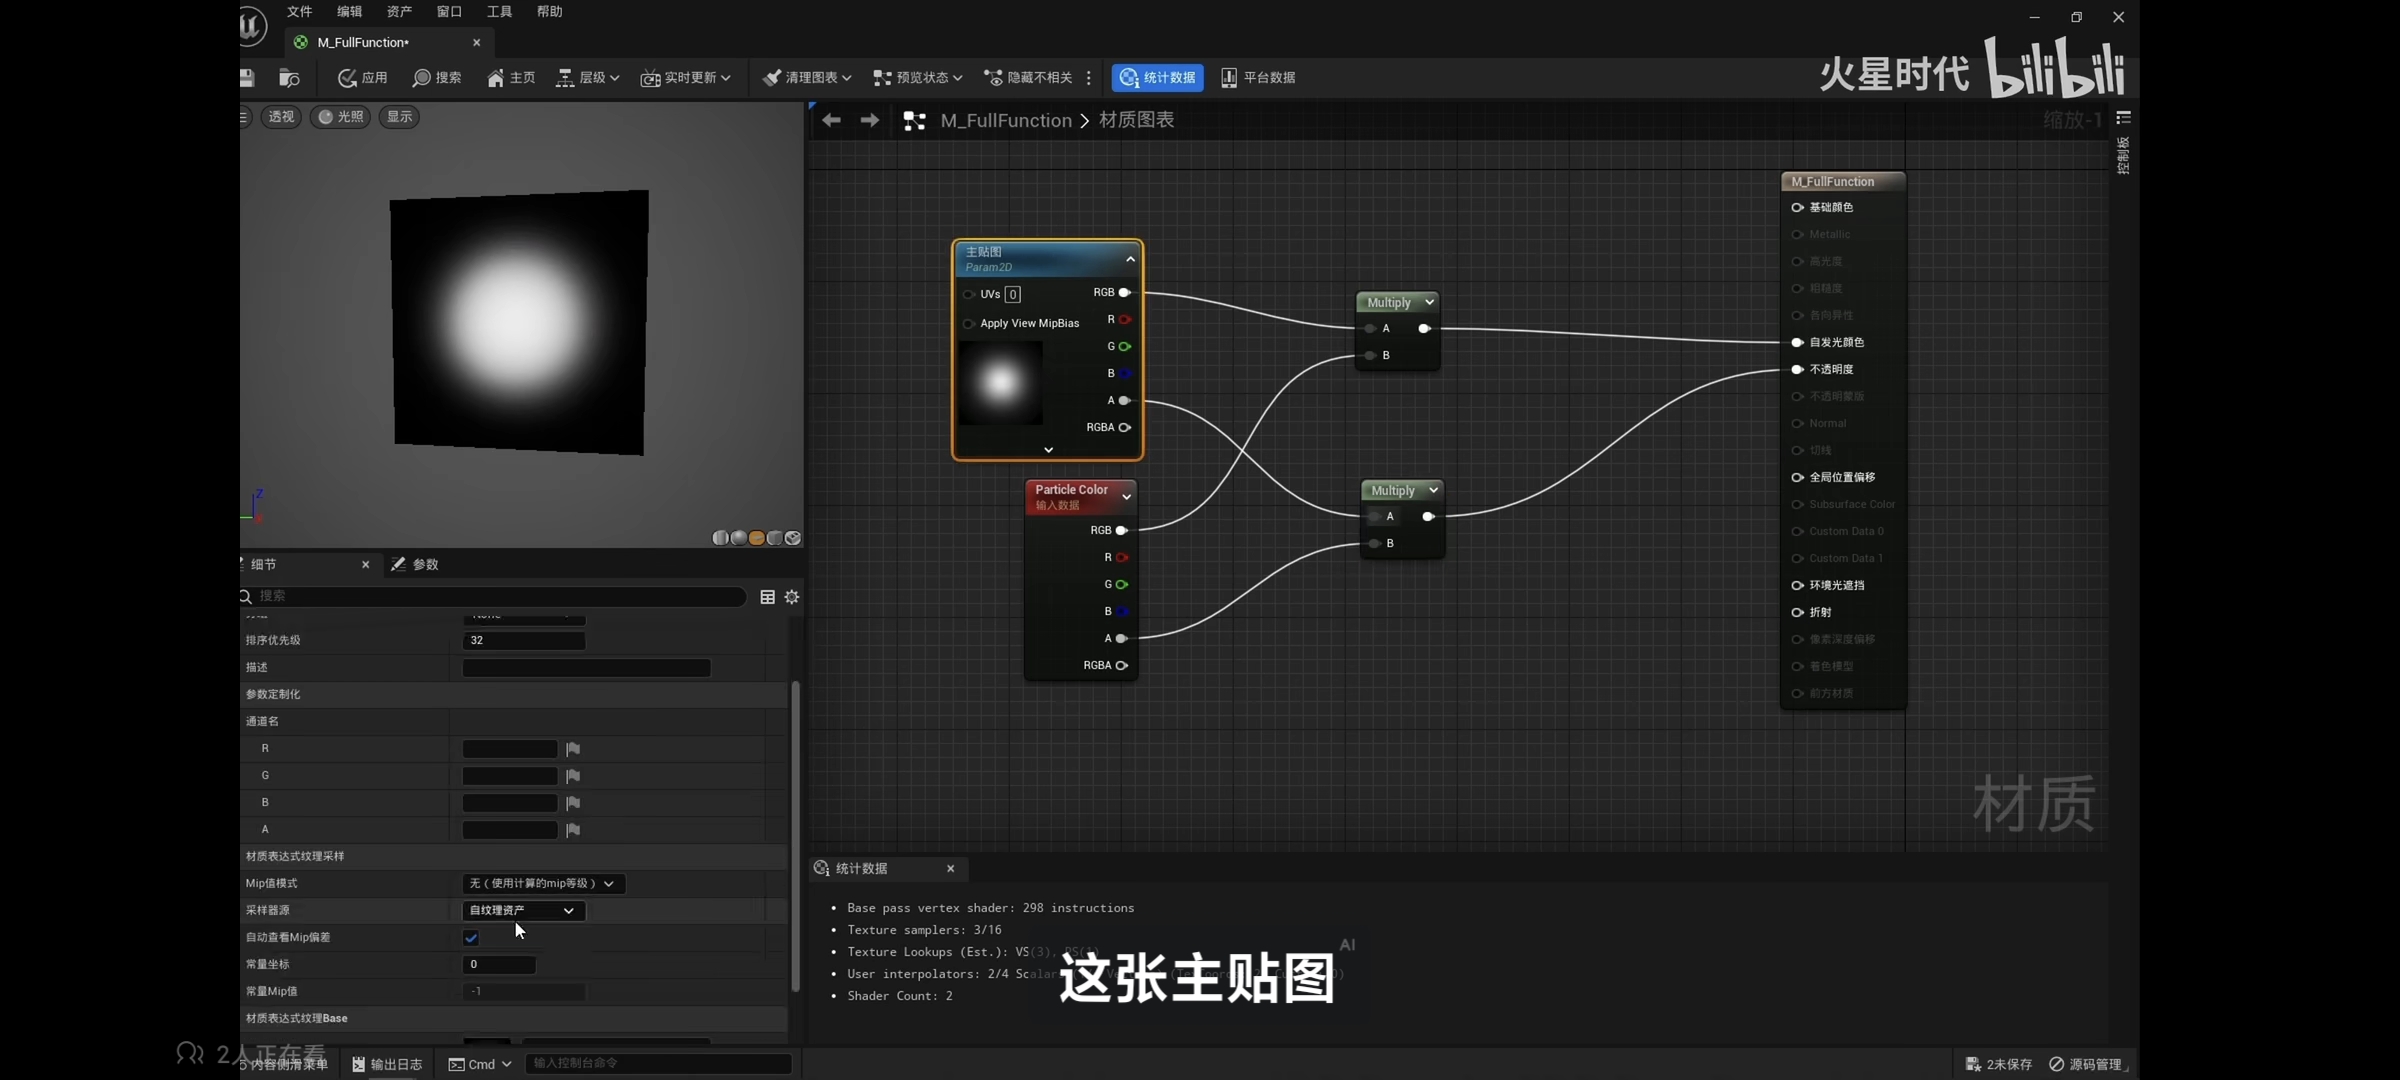2400x1080 pixels.
Task: Click the 主贴图 texture preview thumbnail
Action: (1000, 383)
